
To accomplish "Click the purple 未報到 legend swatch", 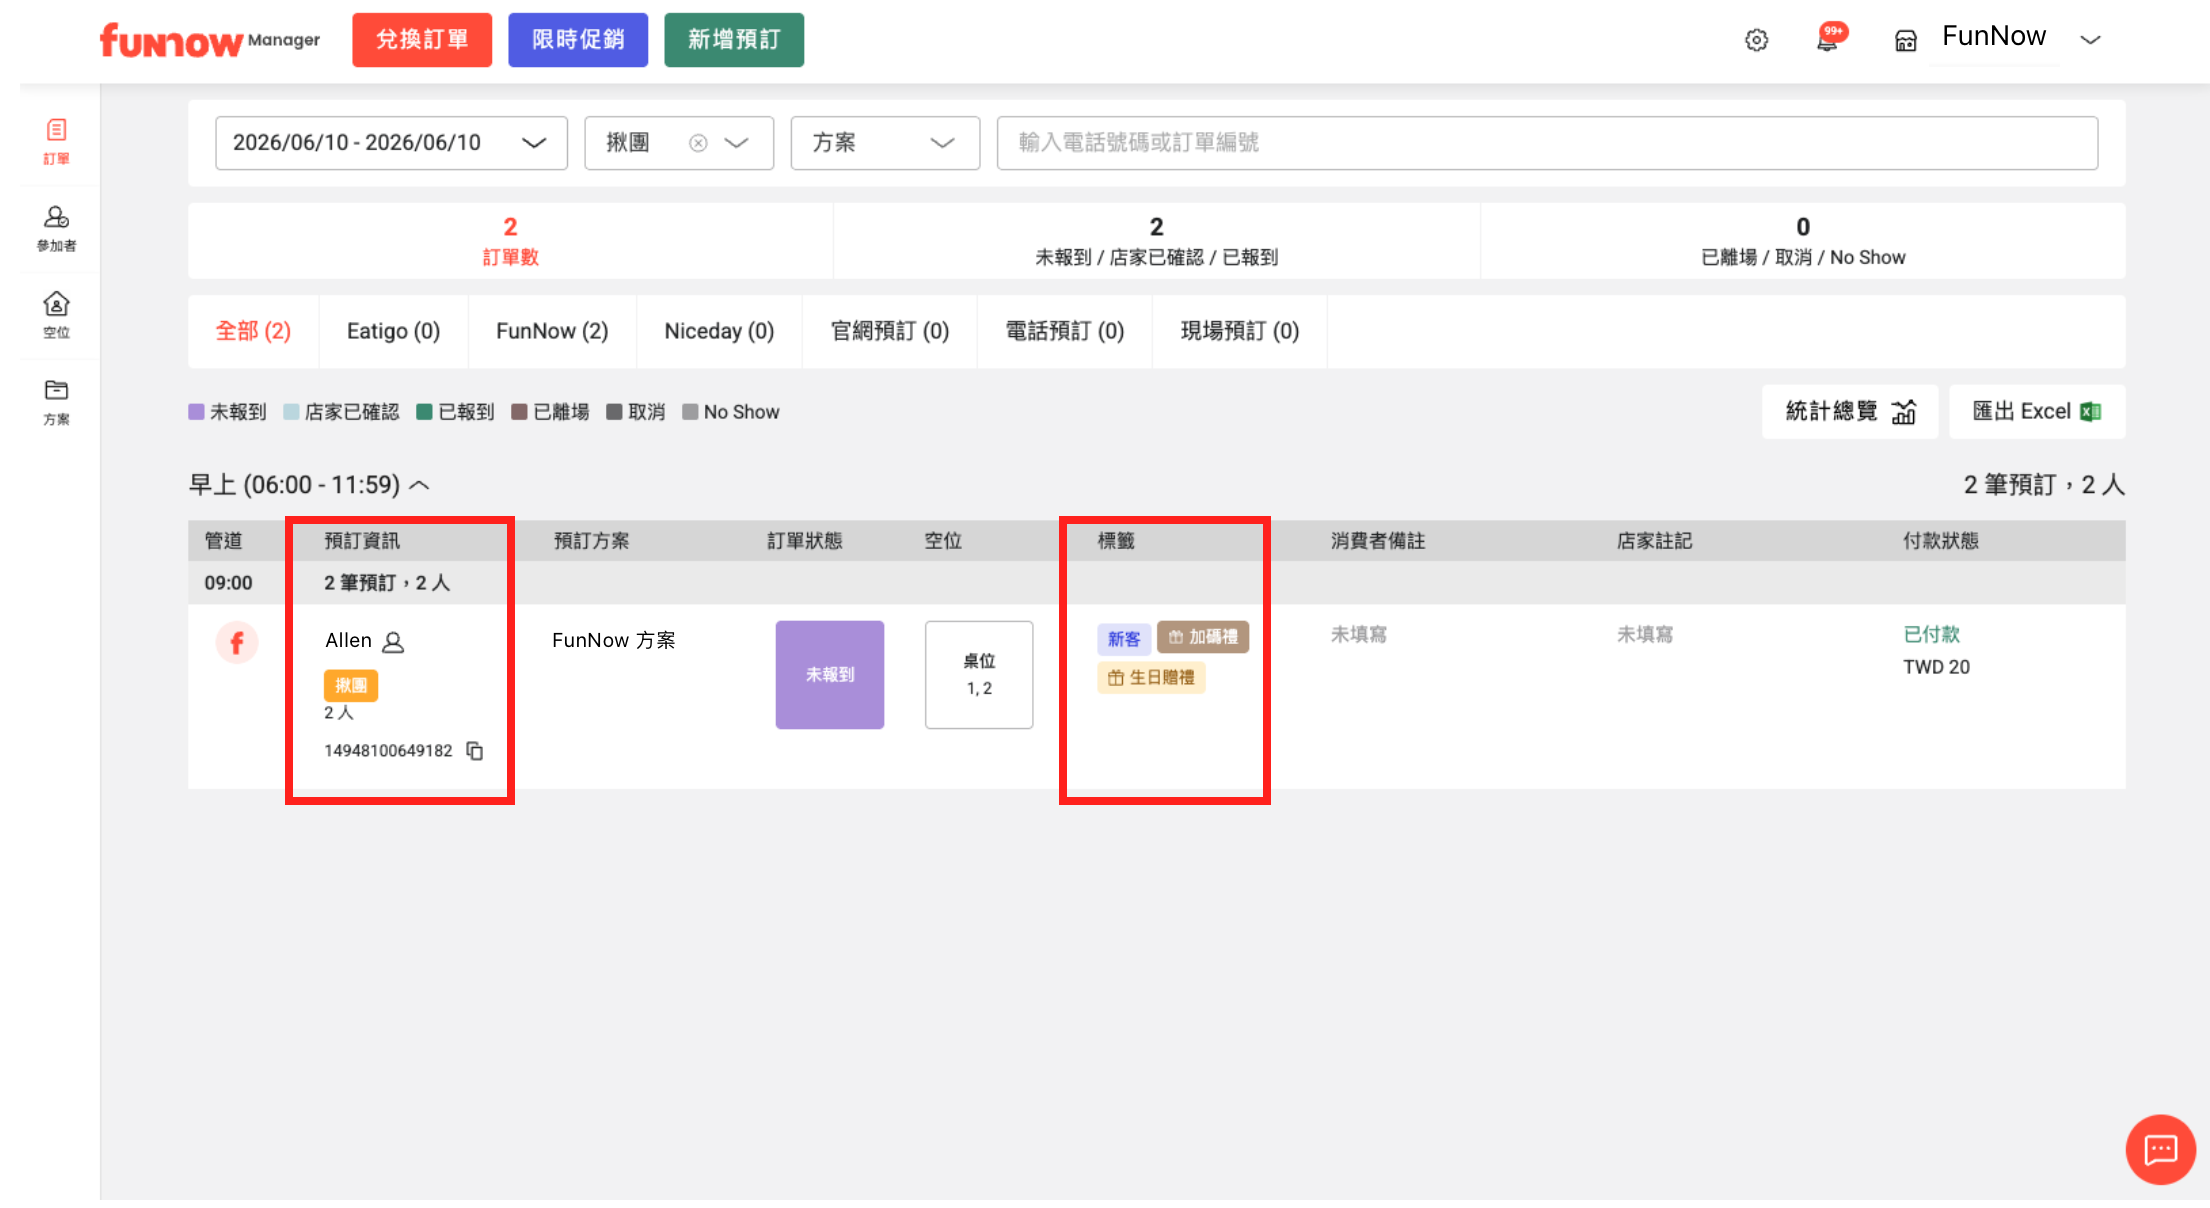I will 196,412.
